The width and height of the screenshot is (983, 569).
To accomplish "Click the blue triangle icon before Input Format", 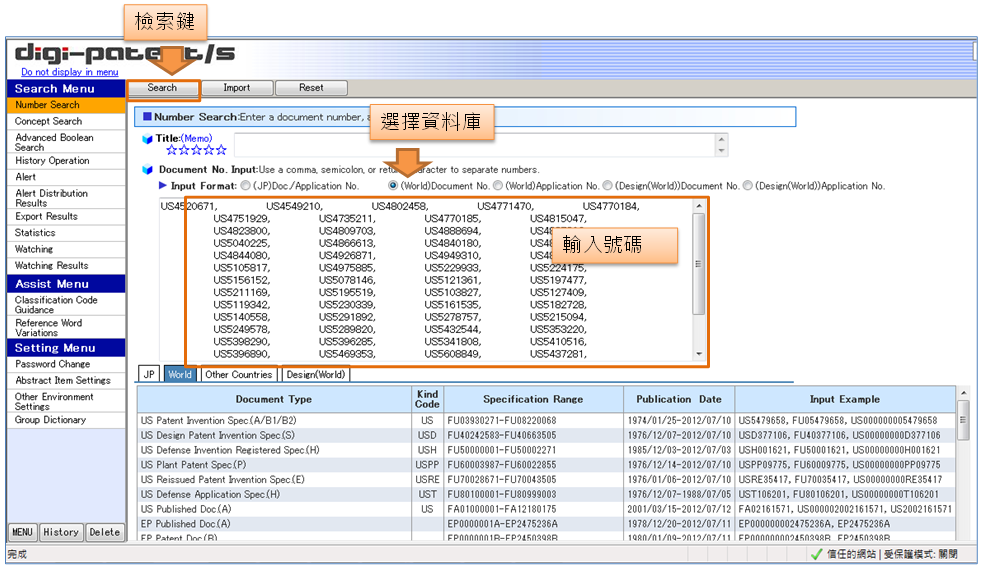I will tap(163, 185).
